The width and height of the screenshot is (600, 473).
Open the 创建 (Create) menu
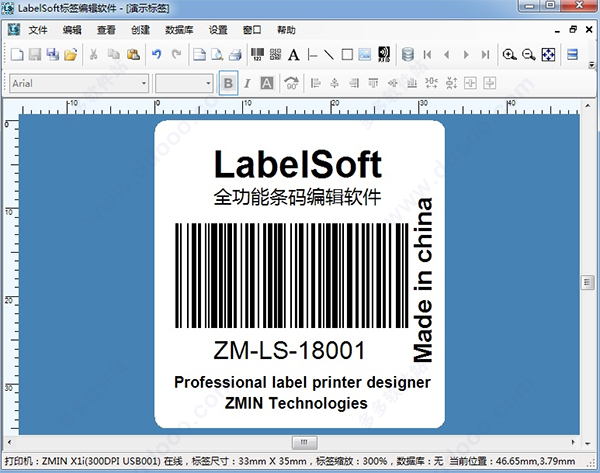[x=140, y=30]
